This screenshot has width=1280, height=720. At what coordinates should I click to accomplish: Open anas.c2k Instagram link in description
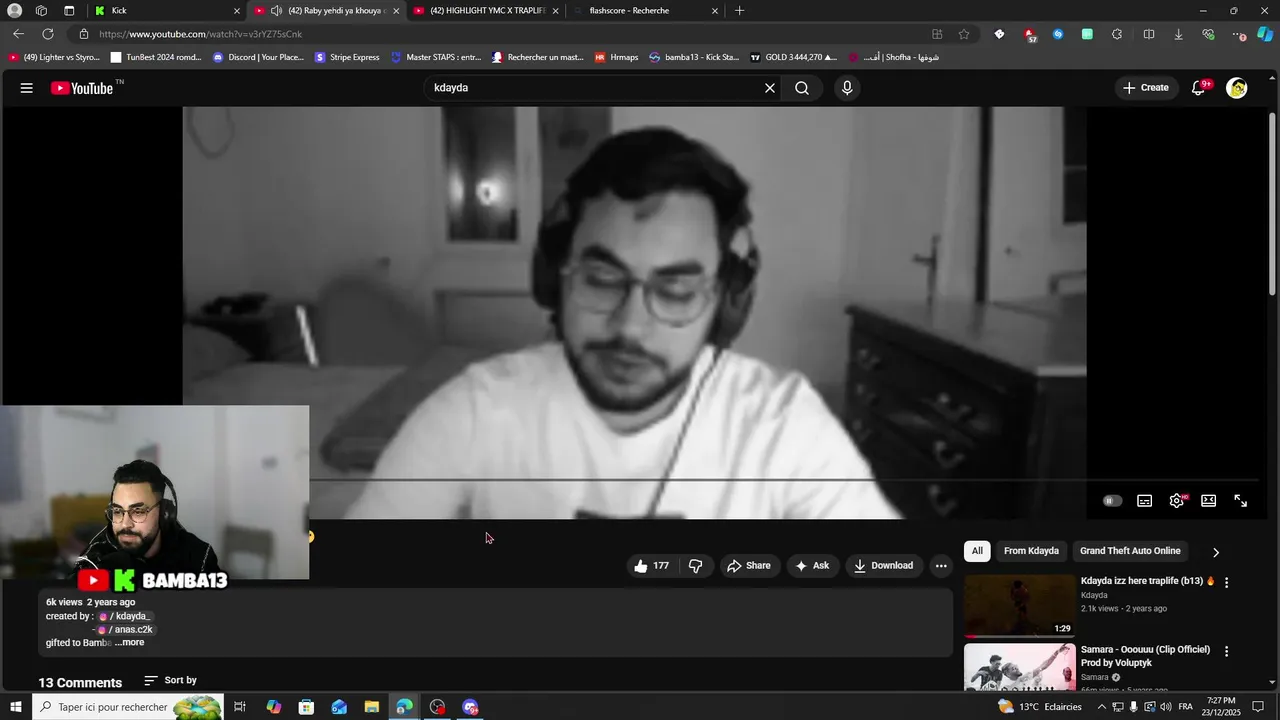point(125,630)
